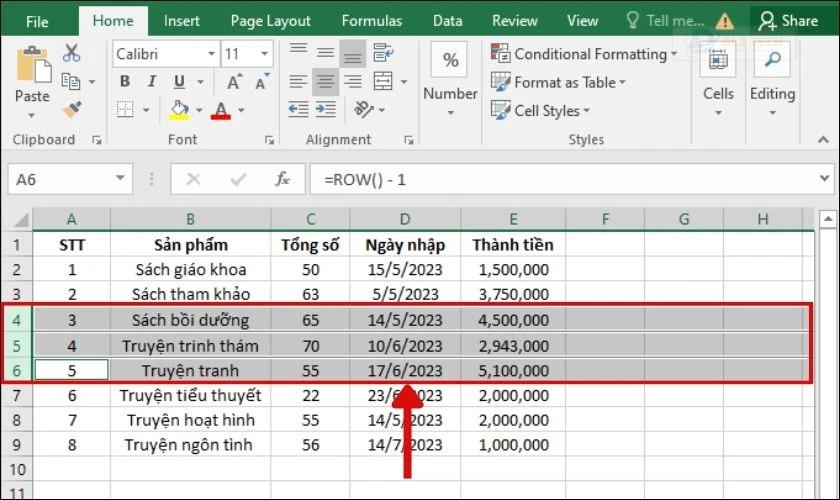Open fill color dropdown arrow
This screenshot has height=500, width=840.
tap(199, 110)
